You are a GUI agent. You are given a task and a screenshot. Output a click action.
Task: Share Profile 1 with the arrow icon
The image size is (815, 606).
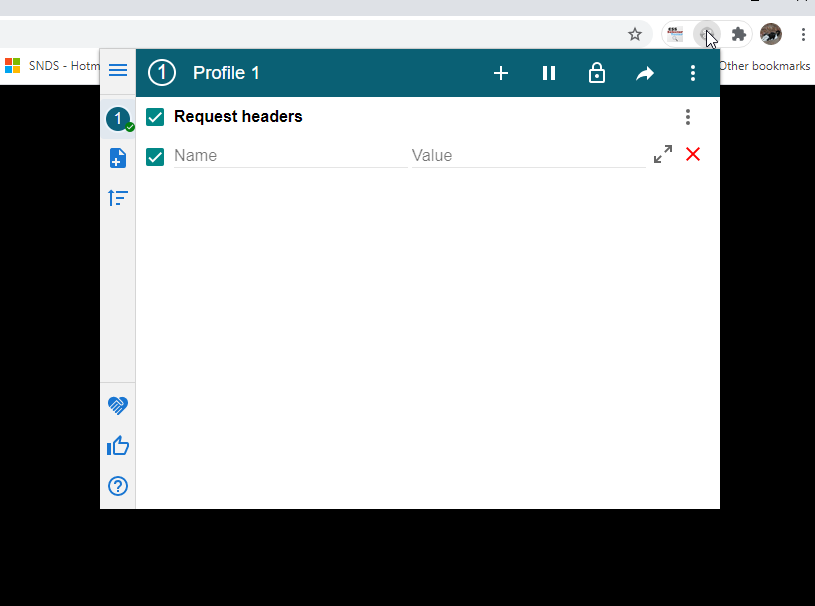(645, 74)
